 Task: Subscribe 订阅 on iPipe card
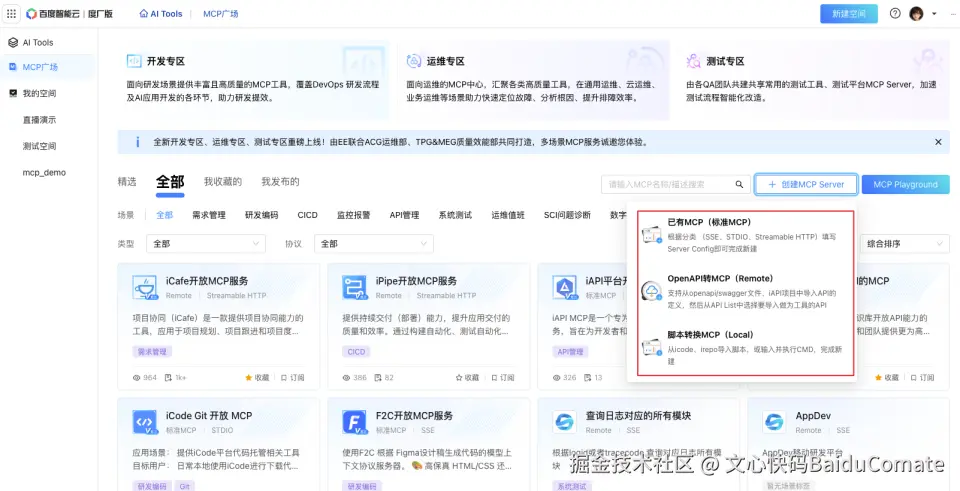point(503,378)
